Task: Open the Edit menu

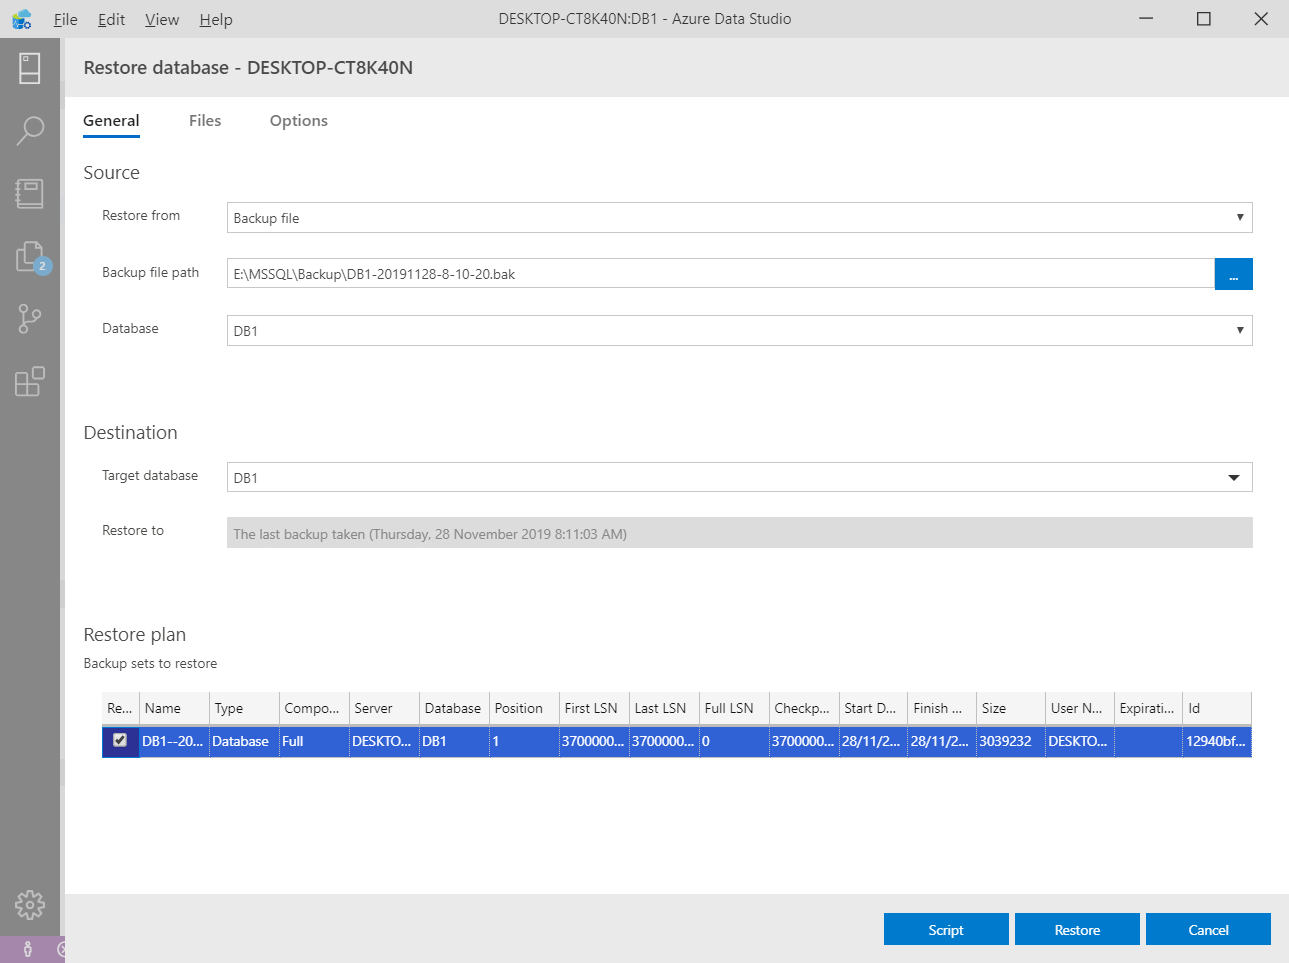Action: click(x=111, y=19)
